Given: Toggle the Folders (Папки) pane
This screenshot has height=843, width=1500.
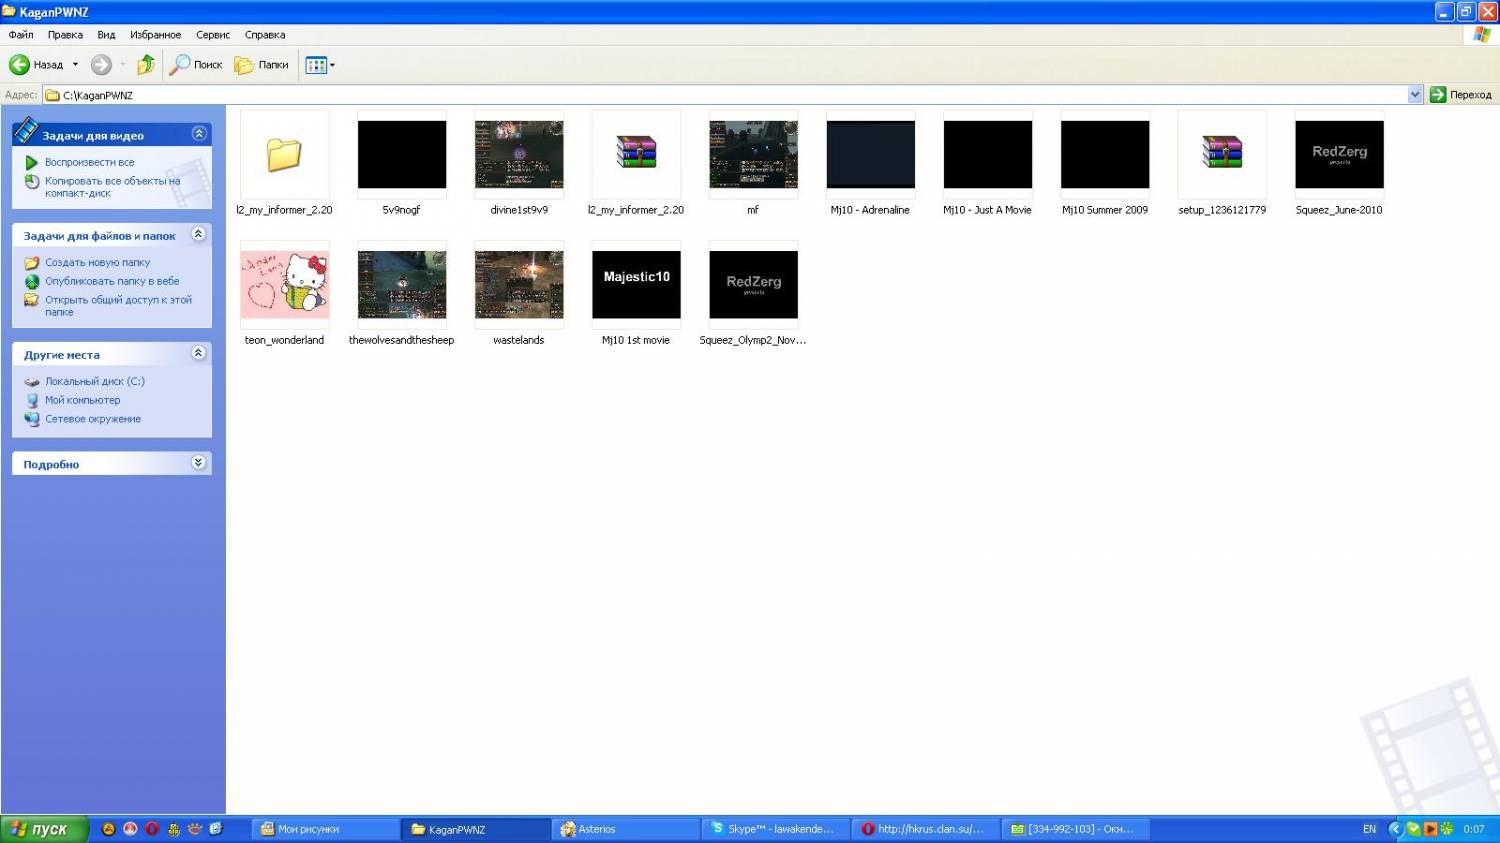Looking at the screenshot, I should pyautogui.click(x=262, y=65).
